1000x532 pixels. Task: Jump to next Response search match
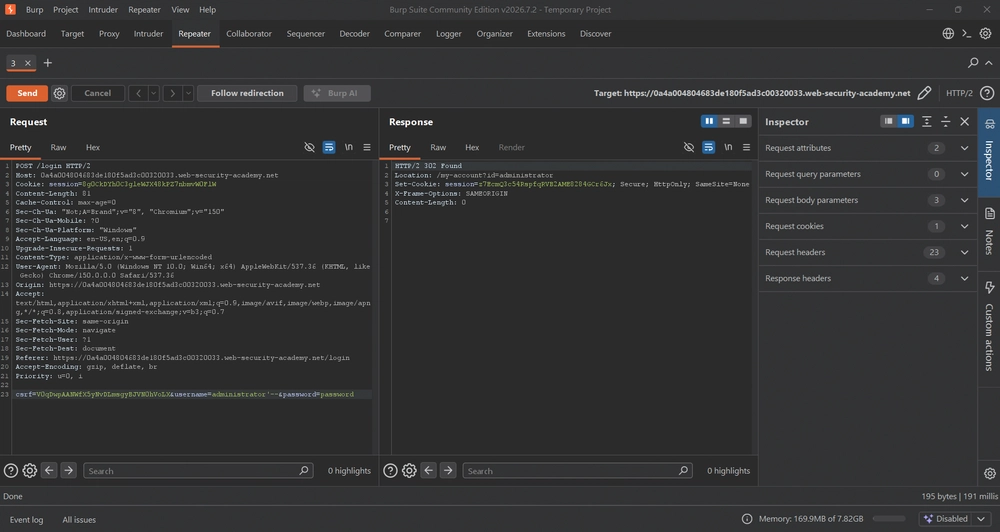click(x=448, y=471)
